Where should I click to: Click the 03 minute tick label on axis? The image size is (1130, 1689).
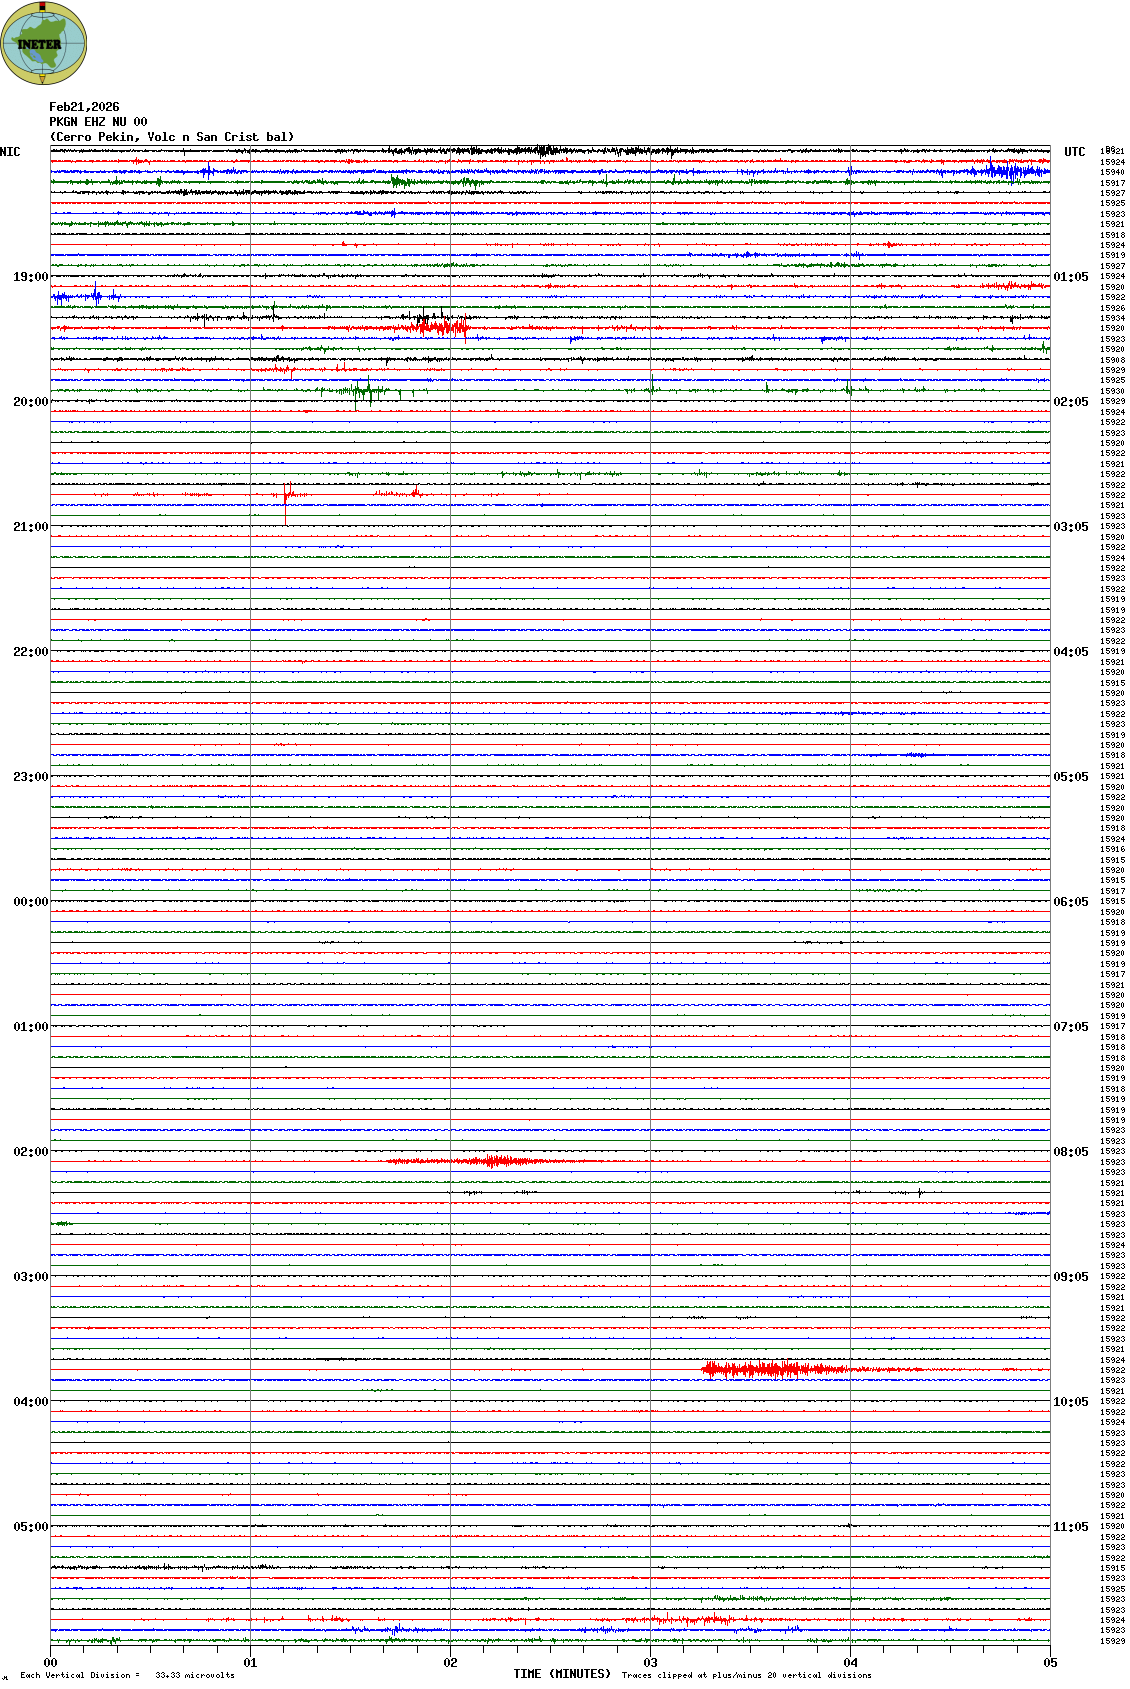(x=650, y=1663)
